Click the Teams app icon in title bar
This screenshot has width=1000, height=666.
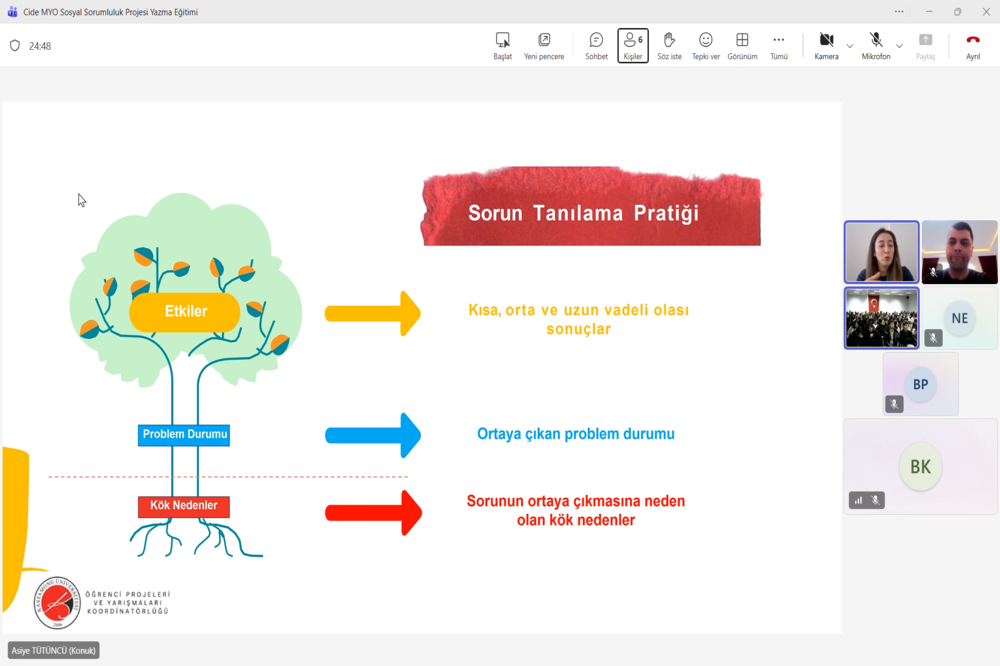tap(12, 11)
